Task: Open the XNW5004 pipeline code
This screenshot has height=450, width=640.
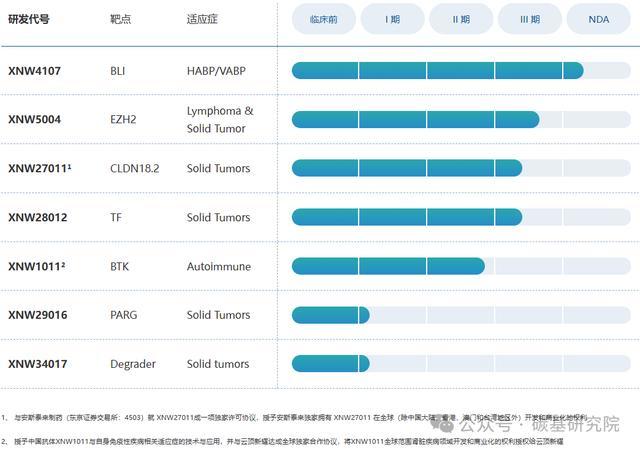Action: point(35,120)
